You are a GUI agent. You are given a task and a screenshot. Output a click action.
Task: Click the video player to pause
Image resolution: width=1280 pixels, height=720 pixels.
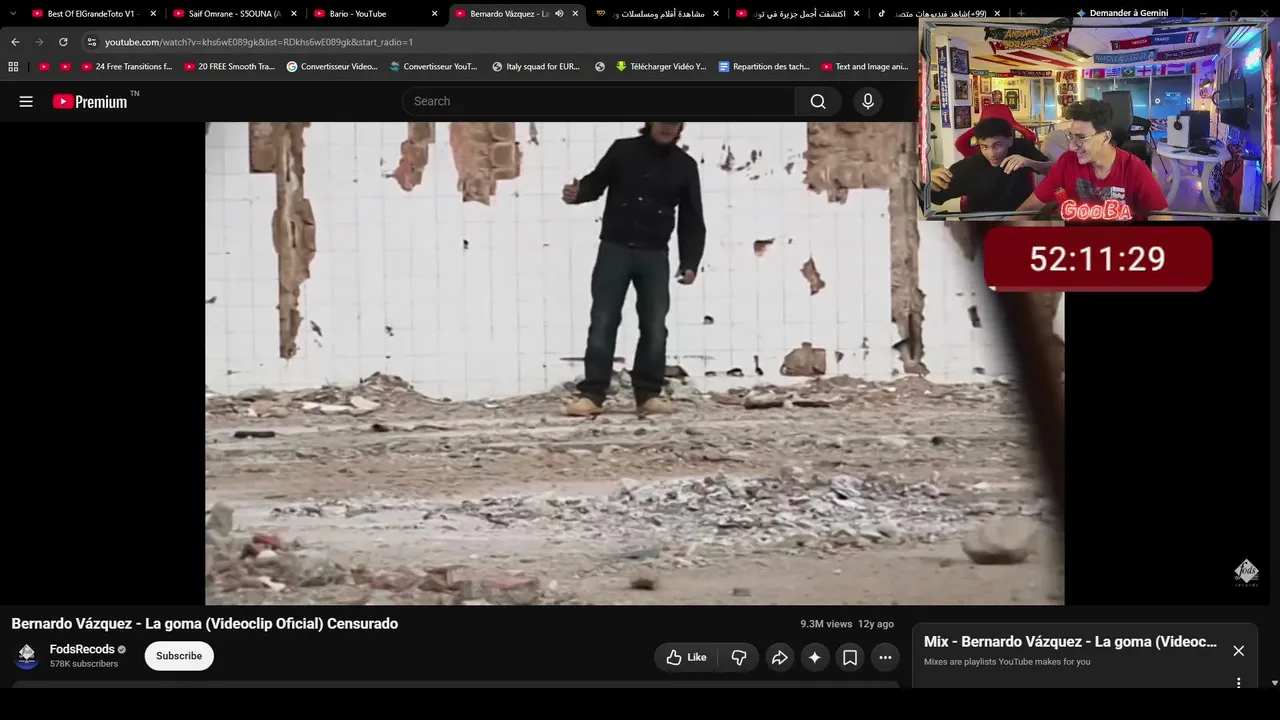point(634,363)
